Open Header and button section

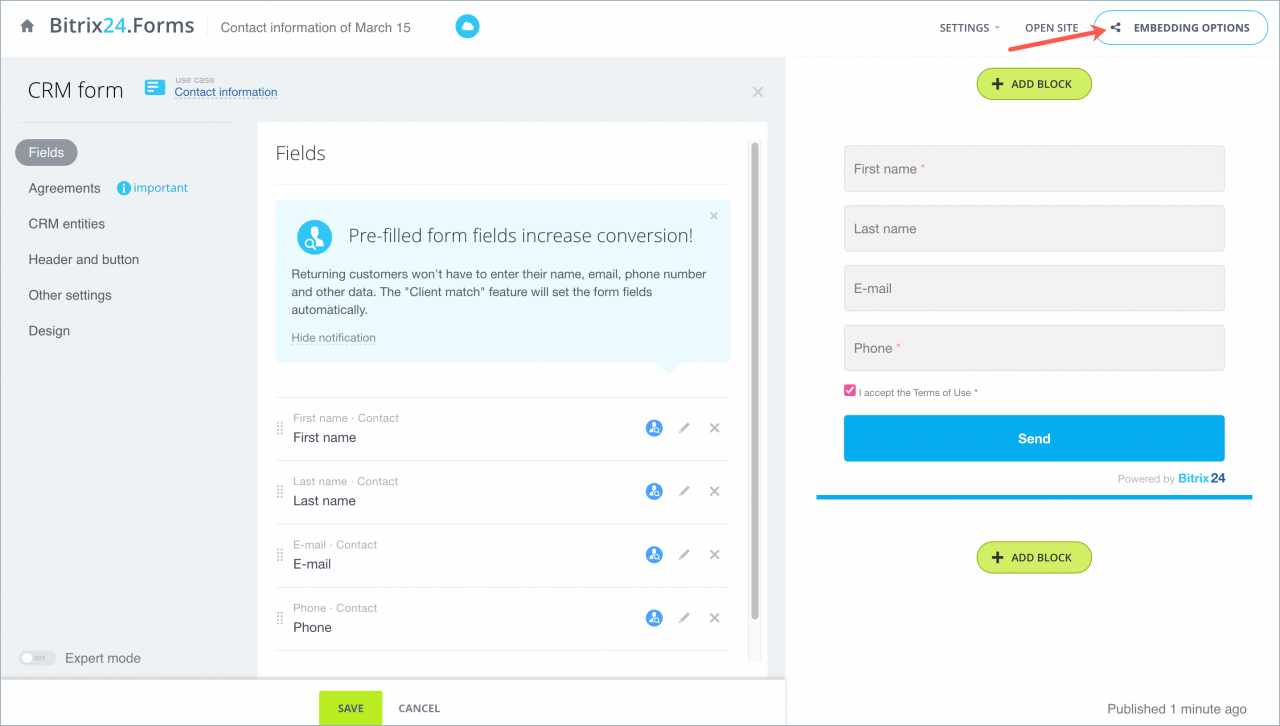pyautogui.click(x=84, y=259)
